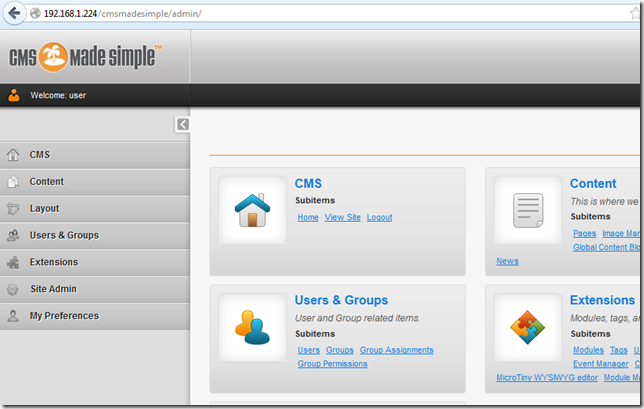Viewport: 644px width, 409px height.
Task: Click the browser address bar URL
Action: [122, 14]
